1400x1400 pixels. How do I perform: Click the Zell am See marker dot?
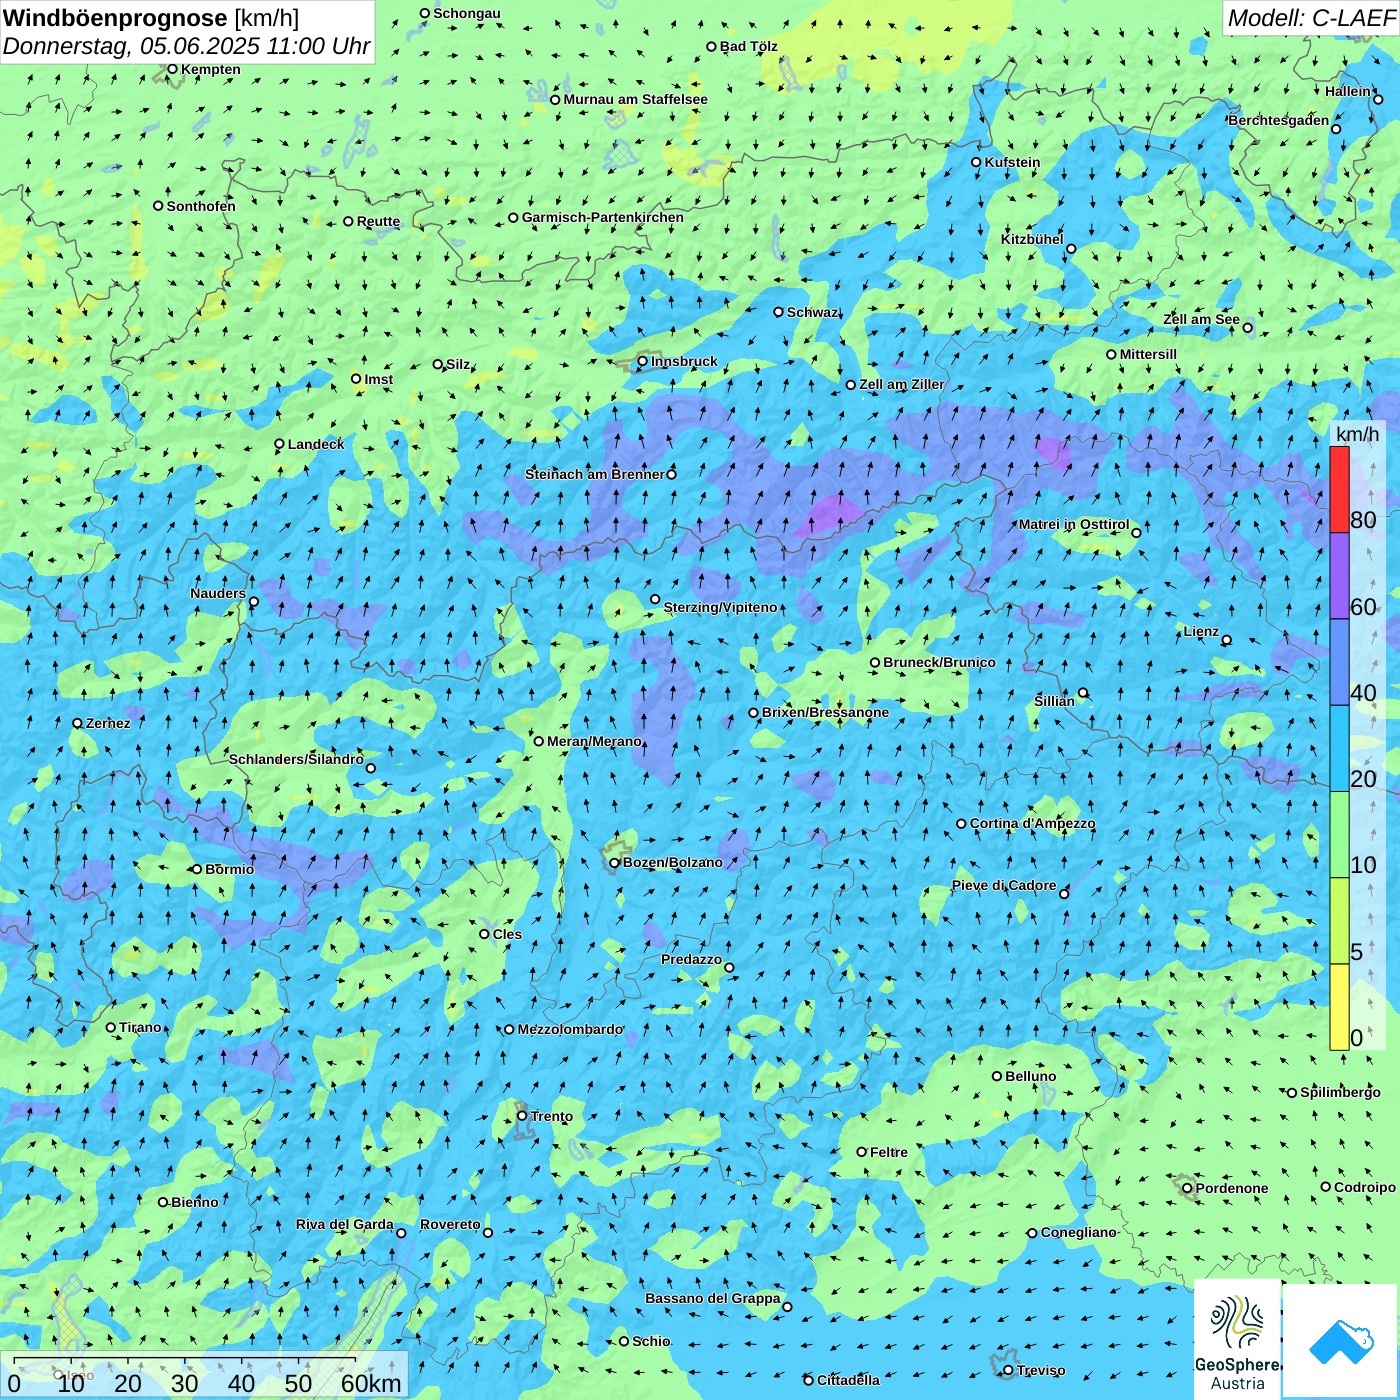(x=1247, y=328)
